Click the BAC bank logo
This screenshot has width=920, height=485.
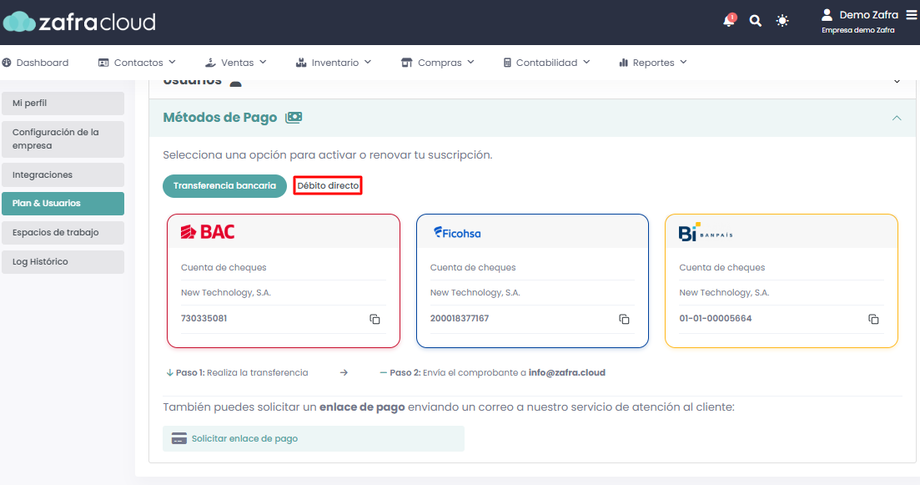click(x=208, y=232)
